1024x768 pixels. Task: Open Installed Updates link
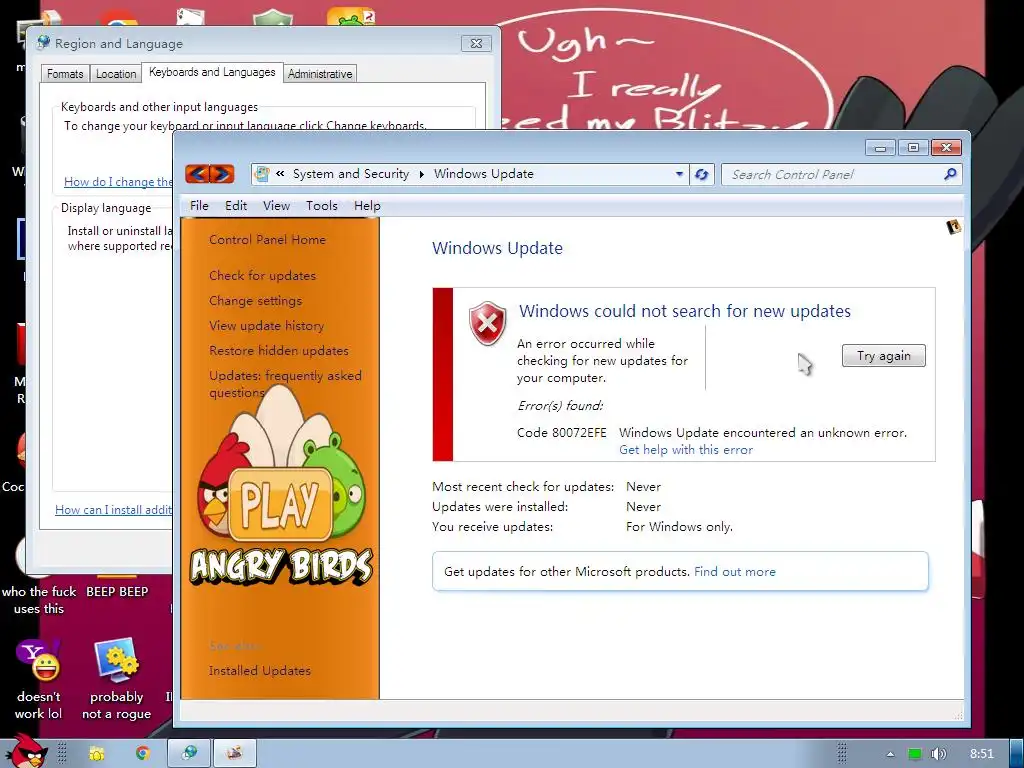point(259,671)
